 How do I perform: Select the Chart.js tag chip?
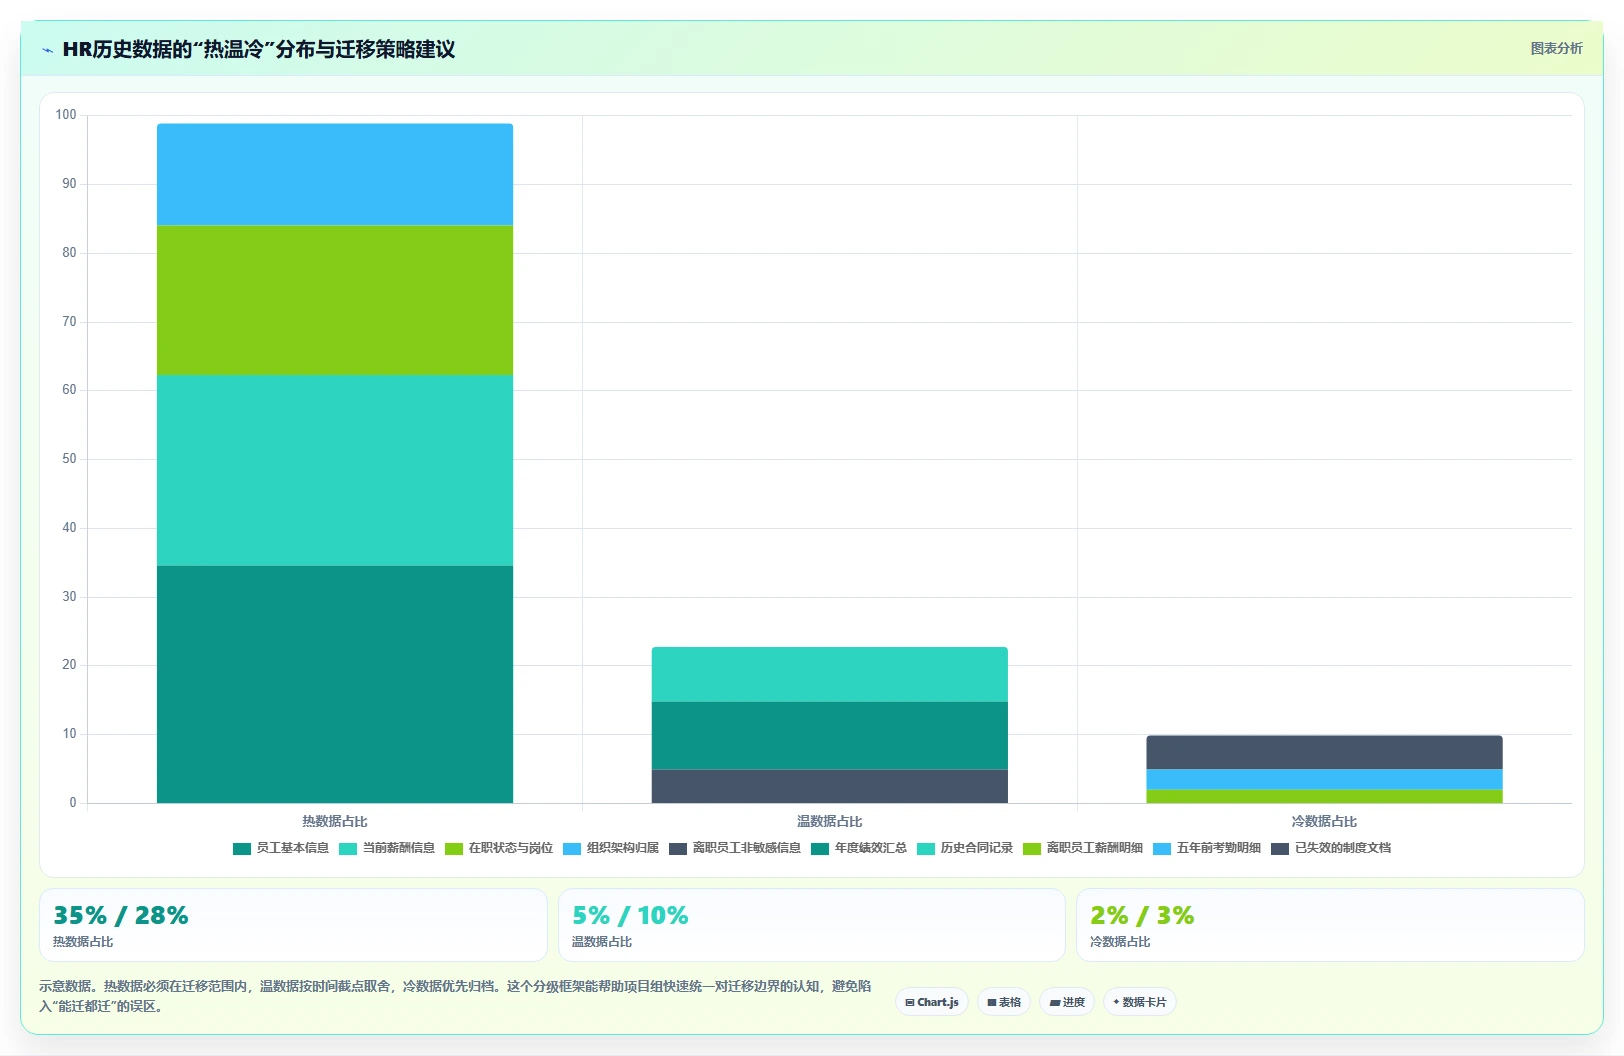[x=931, y=1002]
